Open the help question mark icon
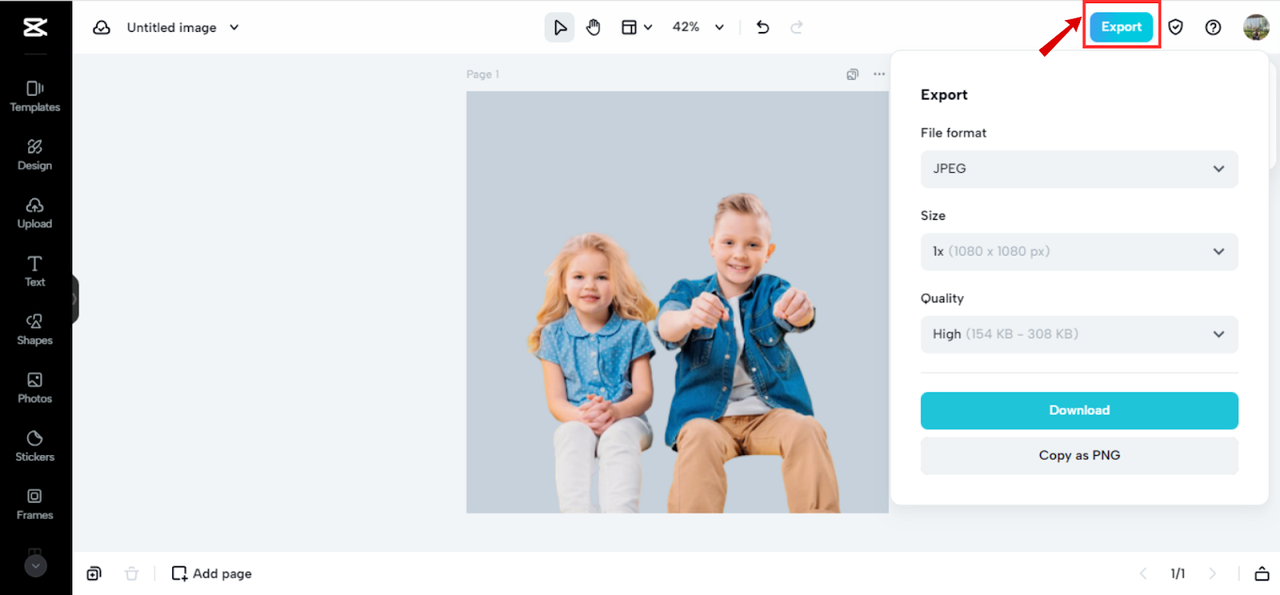The image size is (1280, 595). point(1213,27)
